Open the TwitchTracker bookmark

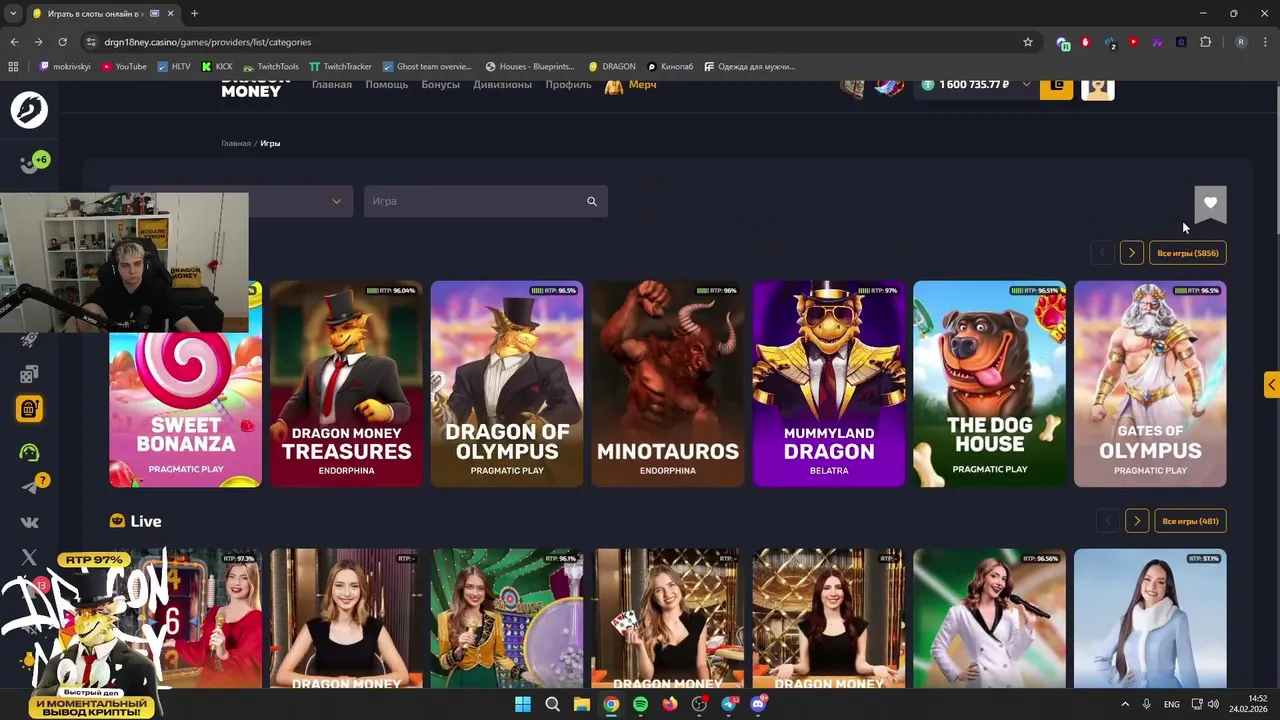click(340, 67)
